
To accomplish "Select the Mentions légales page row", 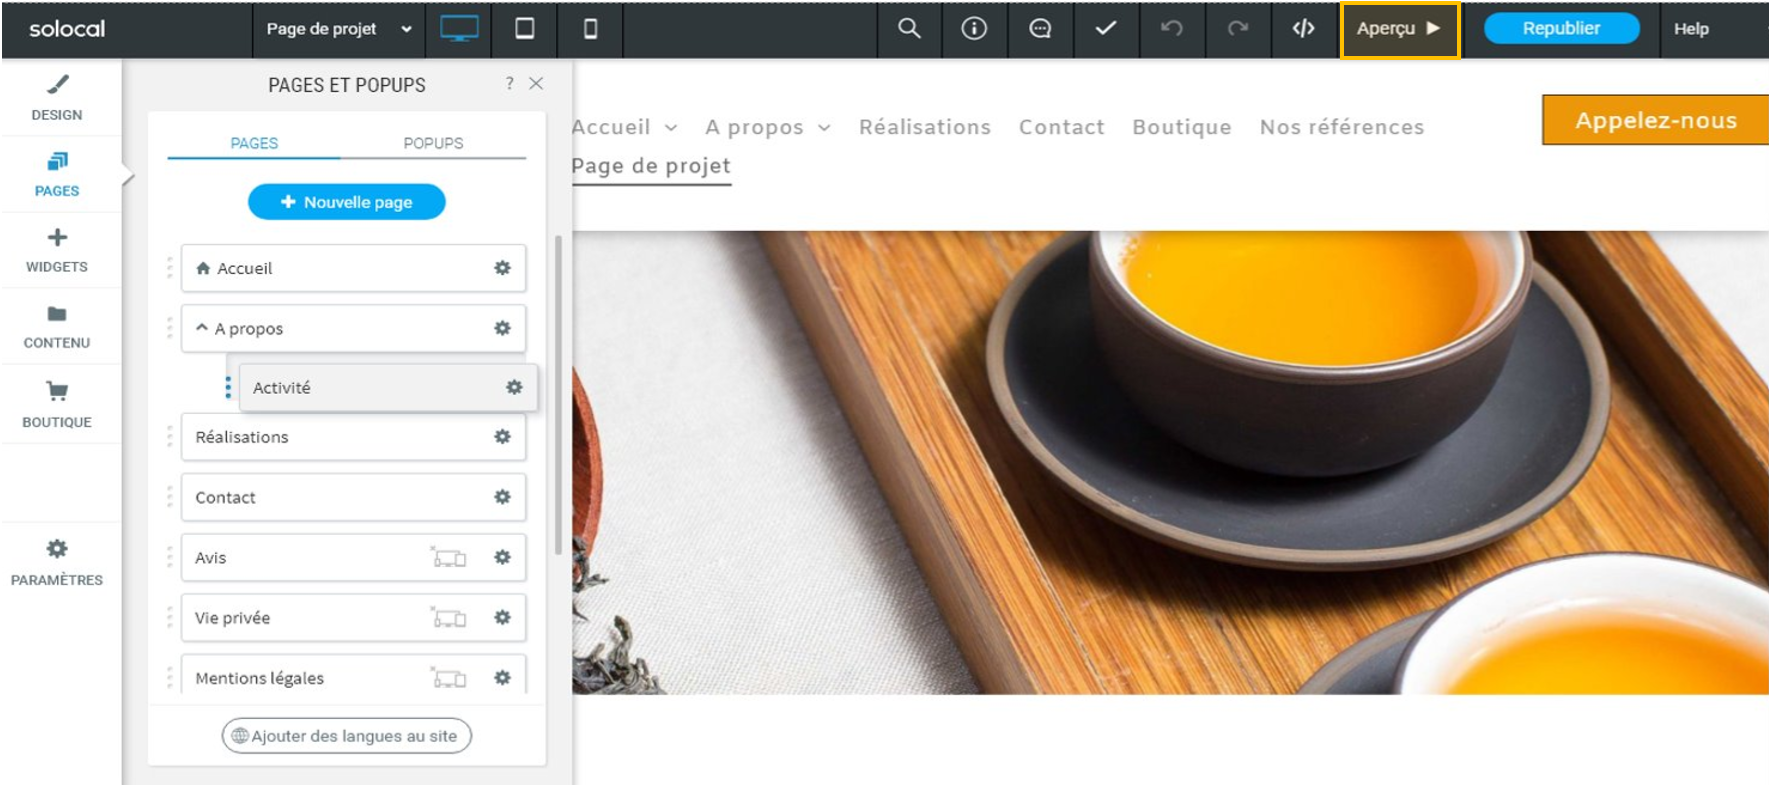I will click(x=353, y=676).
